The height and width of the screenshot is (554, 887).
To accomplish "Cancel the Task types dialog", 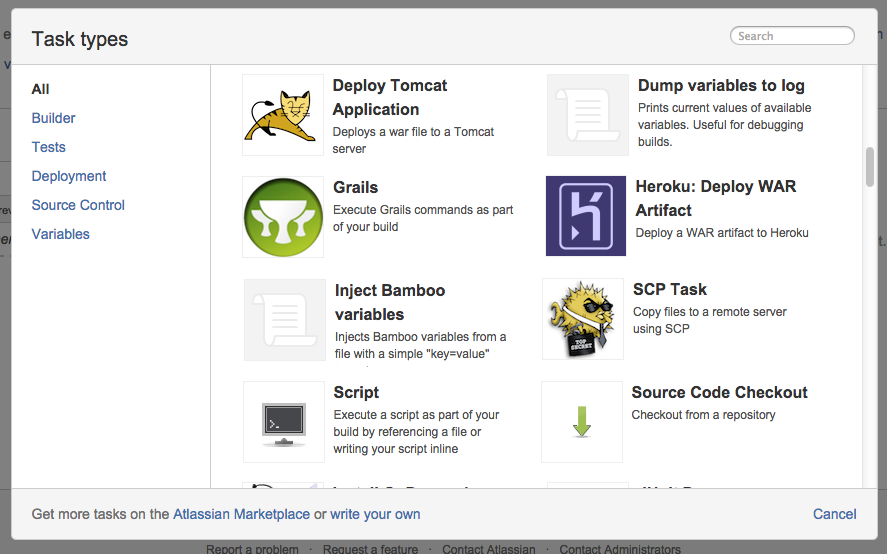I will point(834,514).
